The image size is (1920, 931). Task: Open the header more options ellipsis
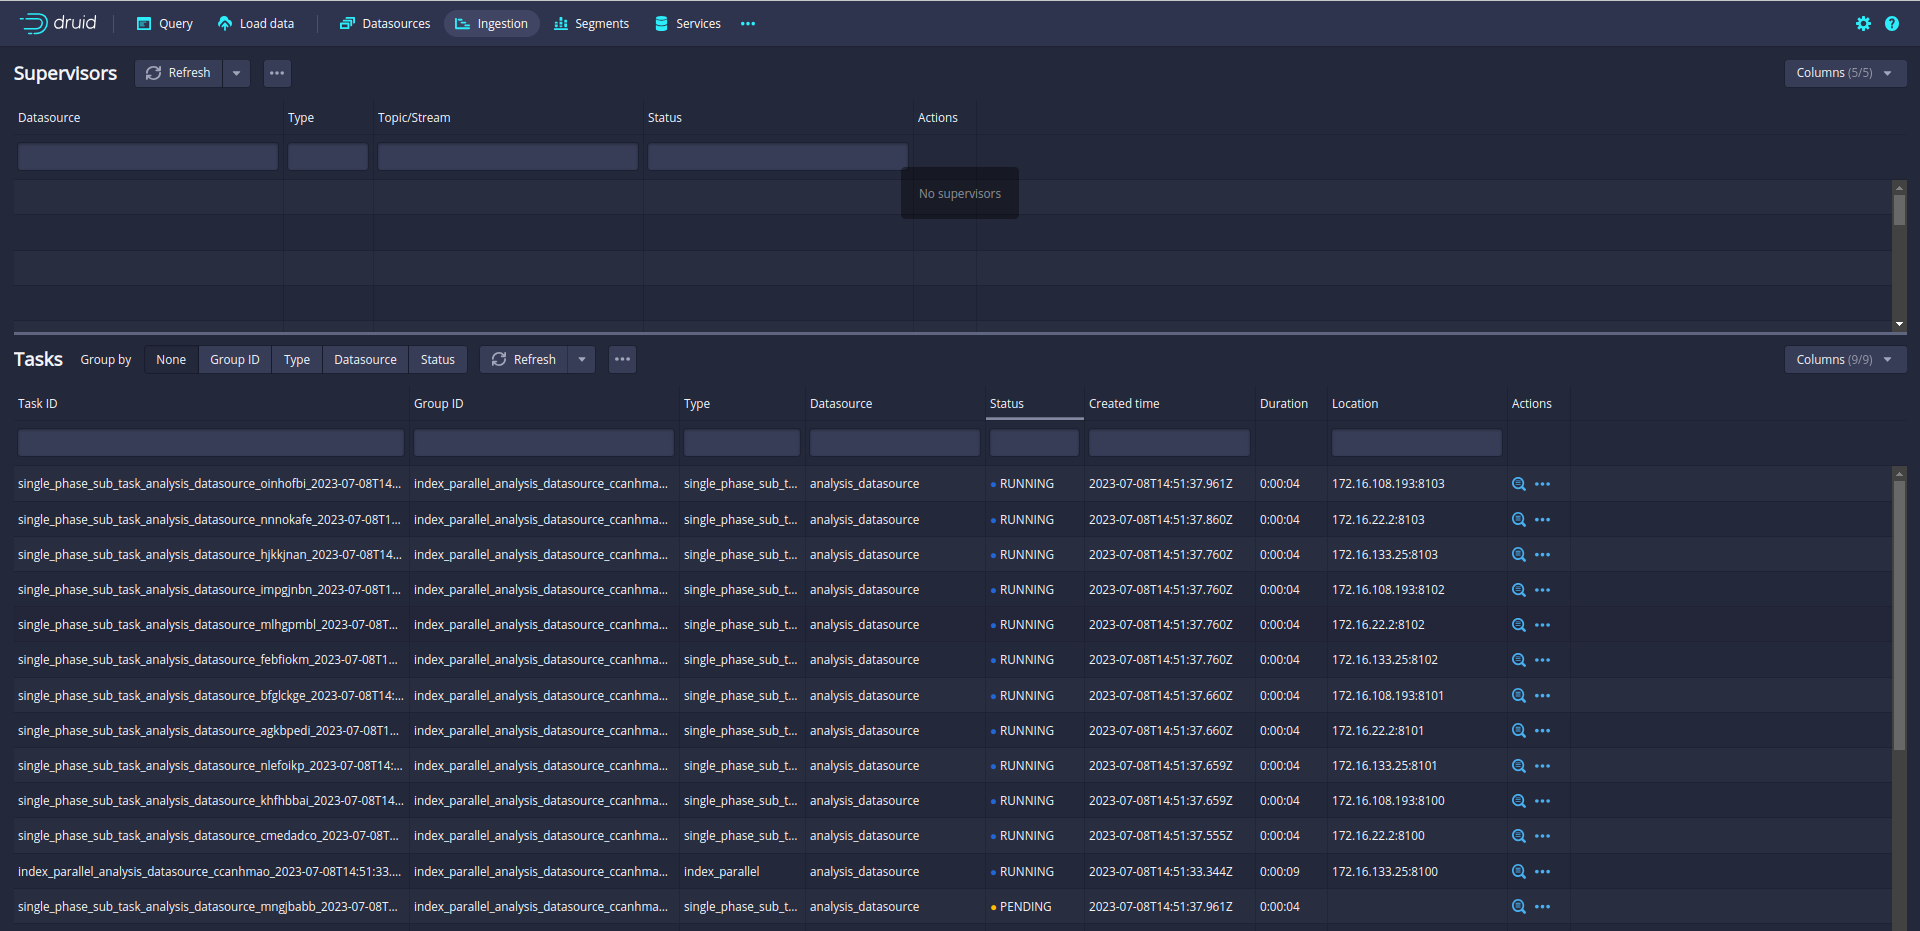748,24
